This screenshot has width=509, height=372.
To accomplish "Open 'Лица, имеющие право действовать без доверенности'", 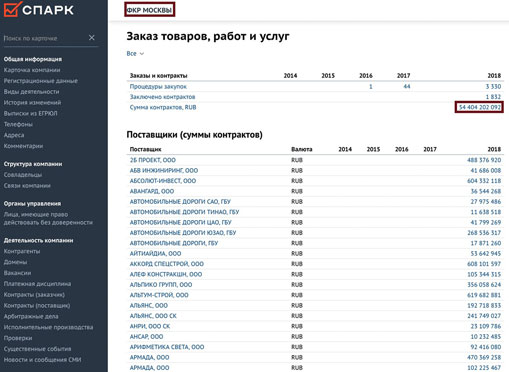I will click(x=48, y=218).
